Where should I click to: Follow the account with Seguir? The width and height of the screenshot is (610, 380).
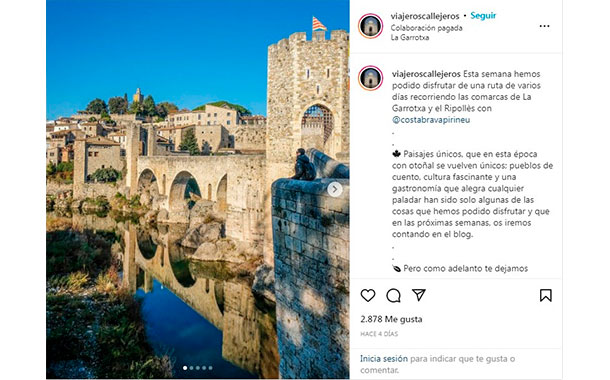[483, 16]
